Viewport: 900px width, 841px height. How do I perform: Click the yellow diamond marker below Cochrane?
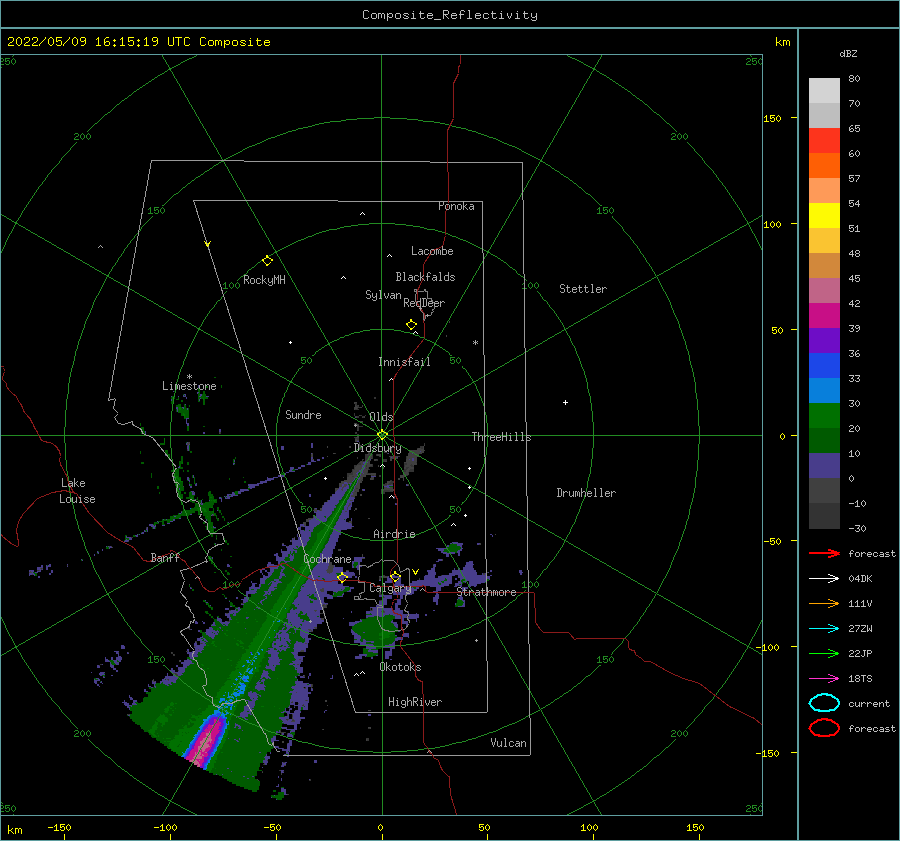coord(342,577)
